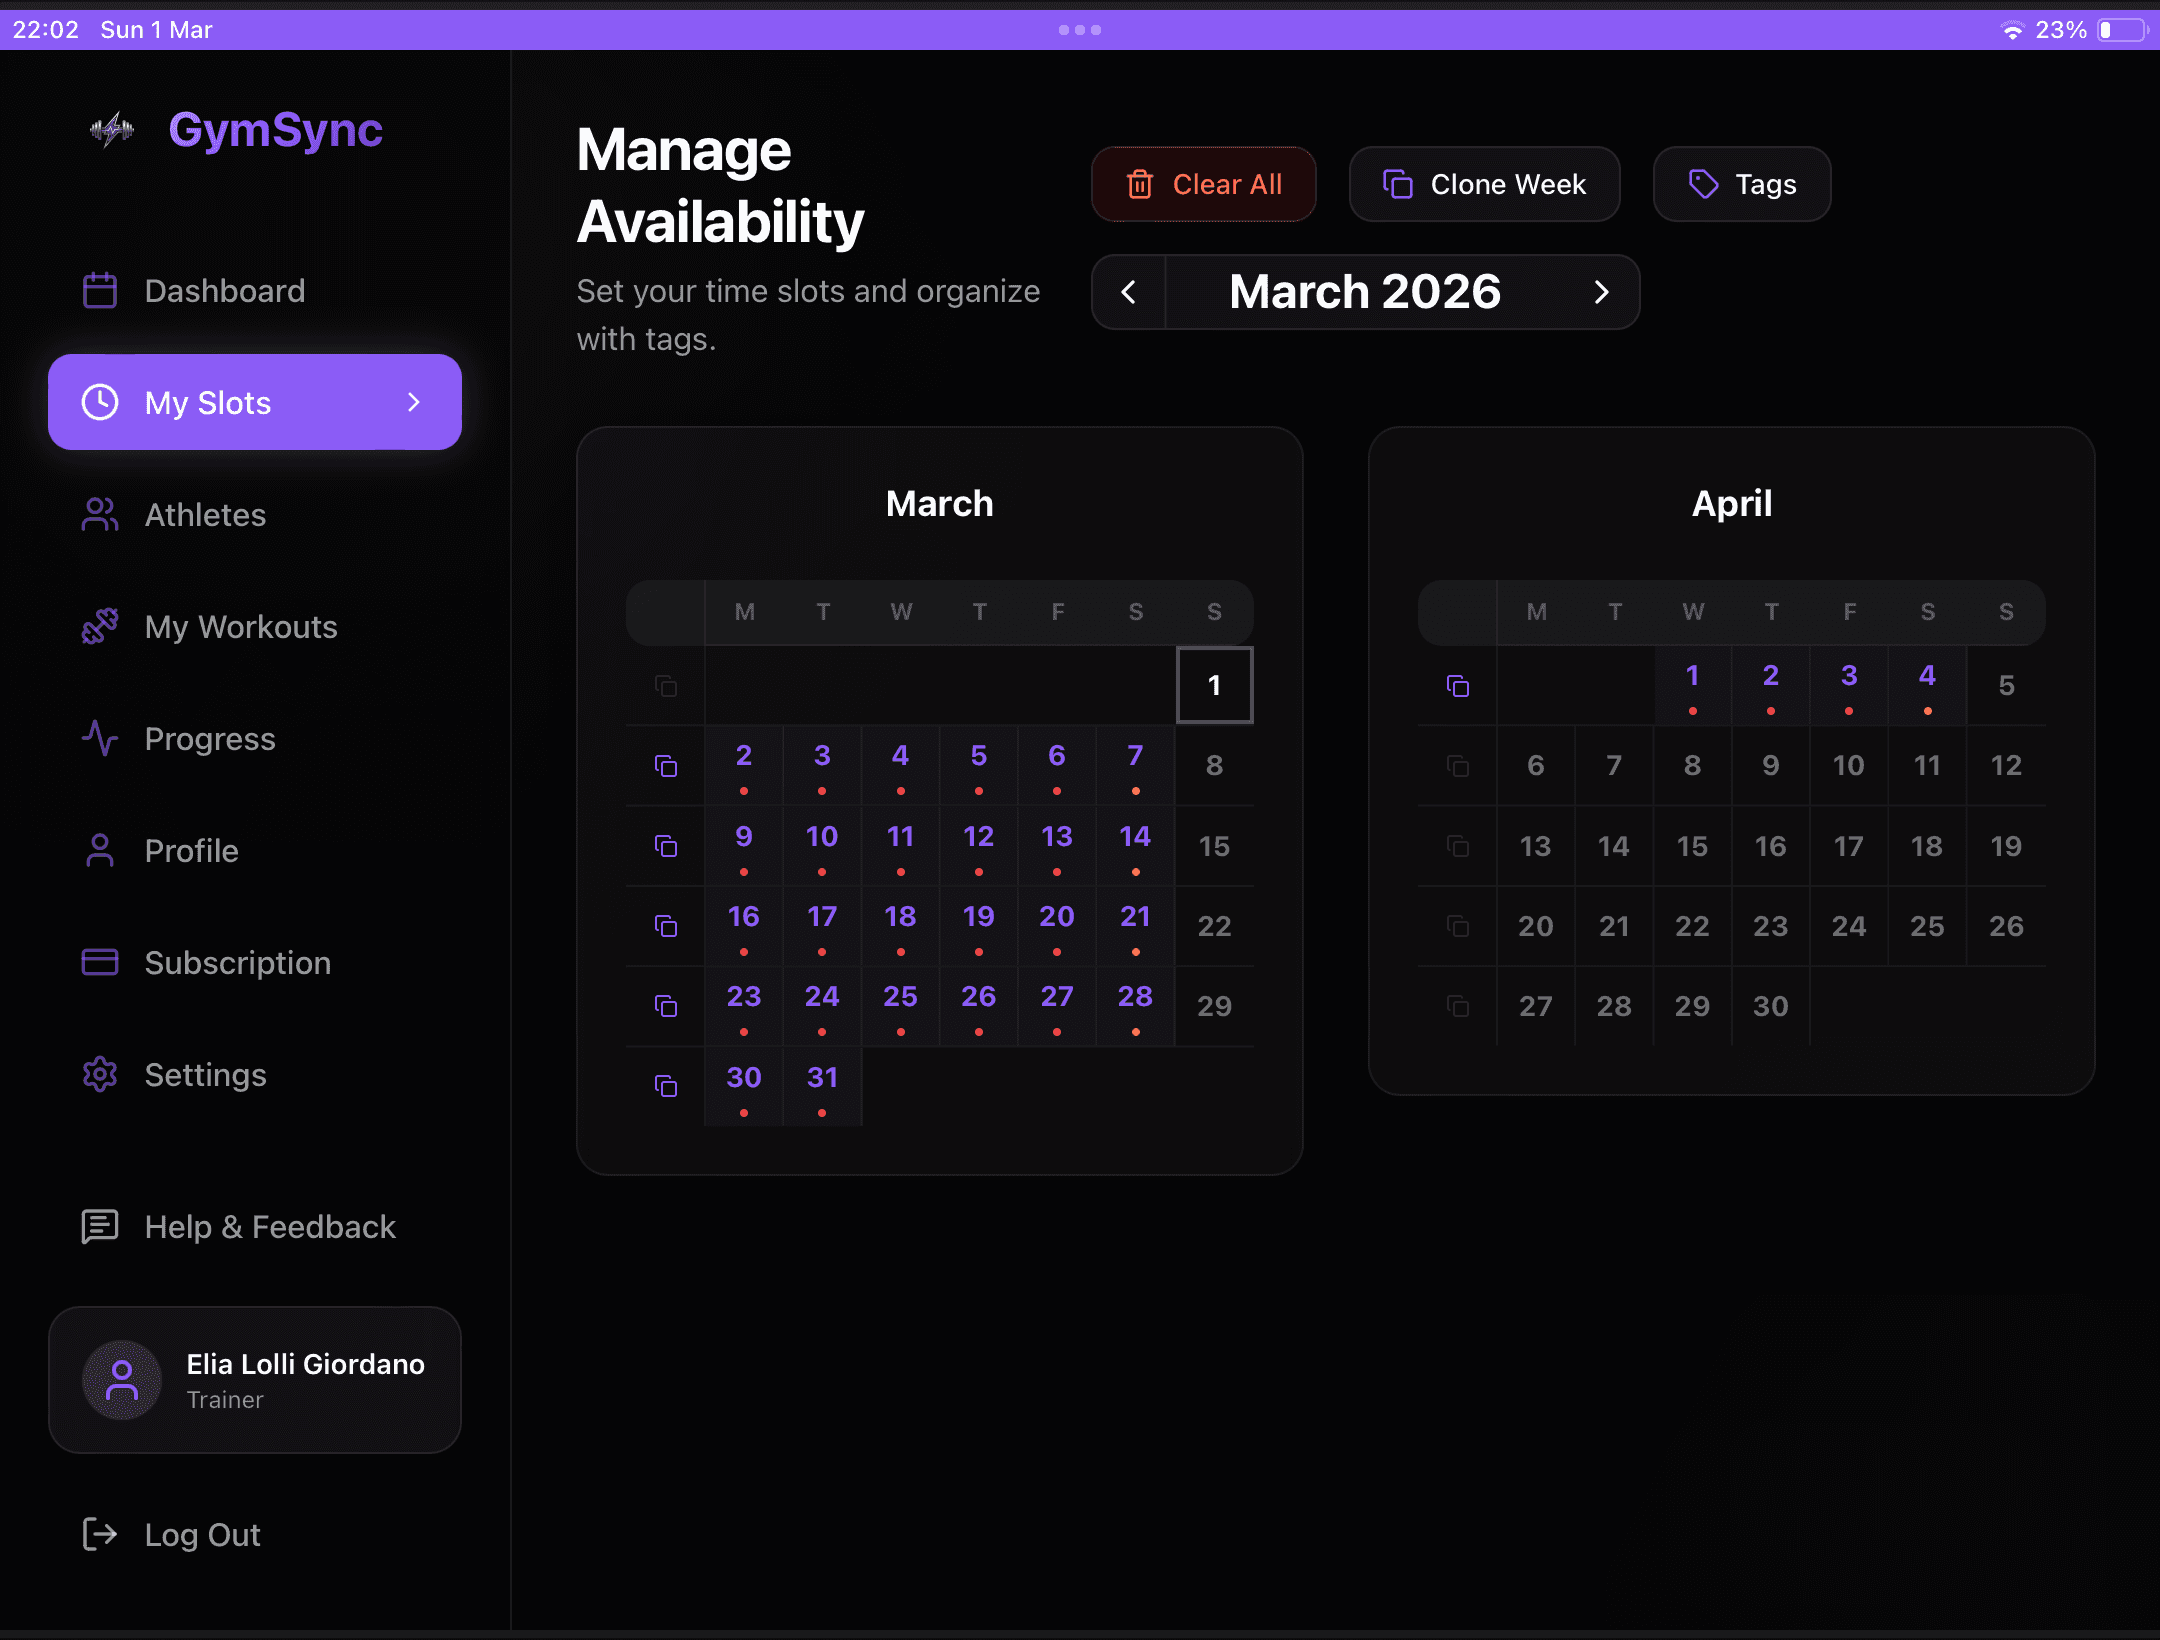The height and width of the screenshot is (1640, 2160).
Task: Expand My Slots using its chevron arrow
Action: pos(414,401)
